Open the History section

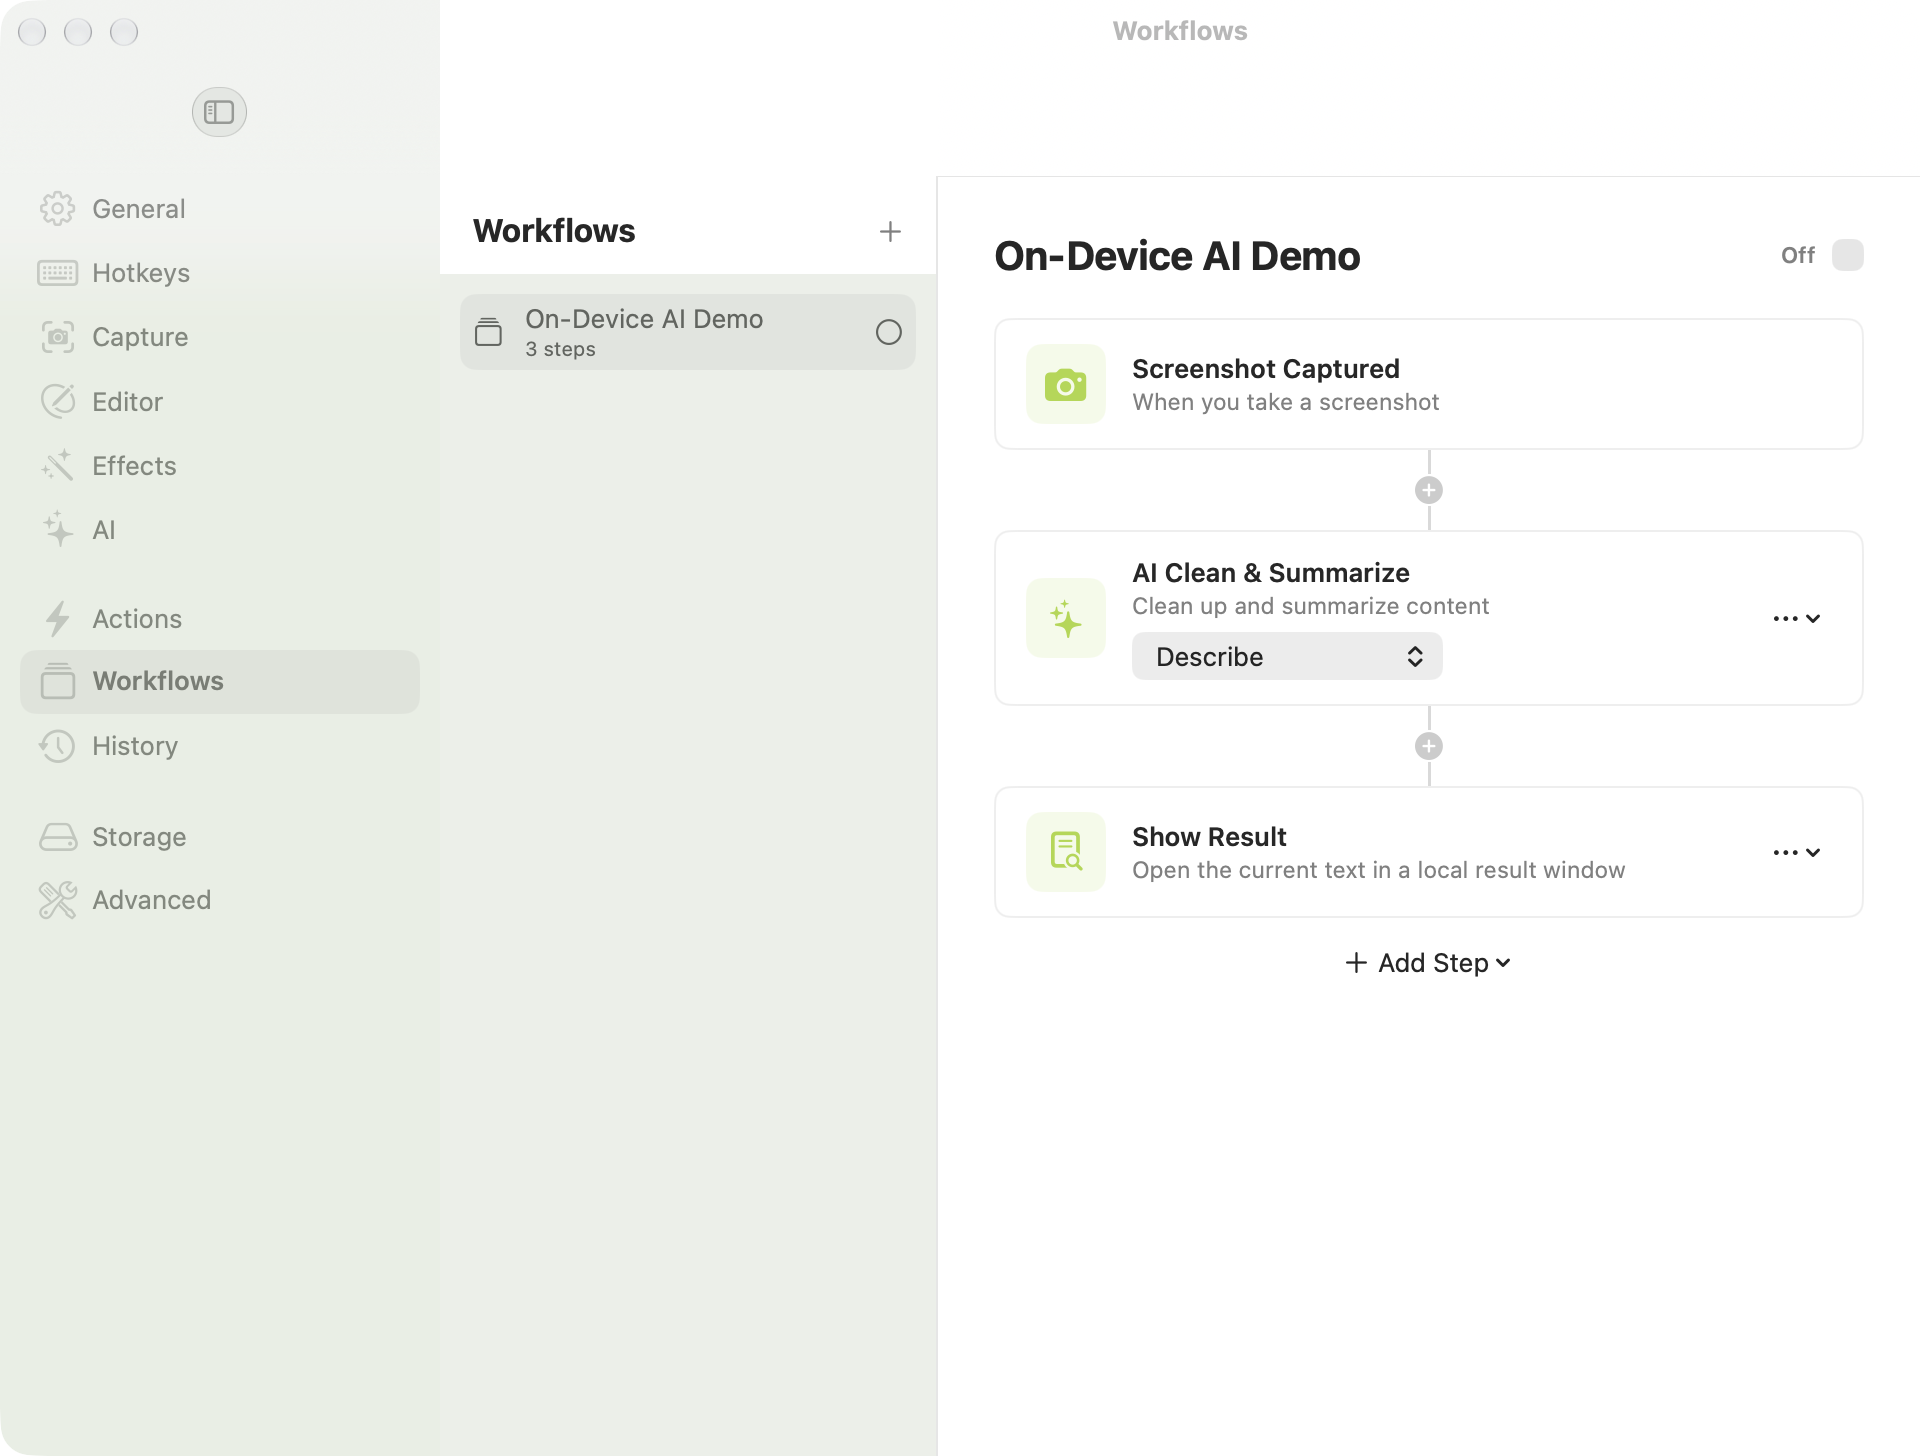tap(220, 746)
